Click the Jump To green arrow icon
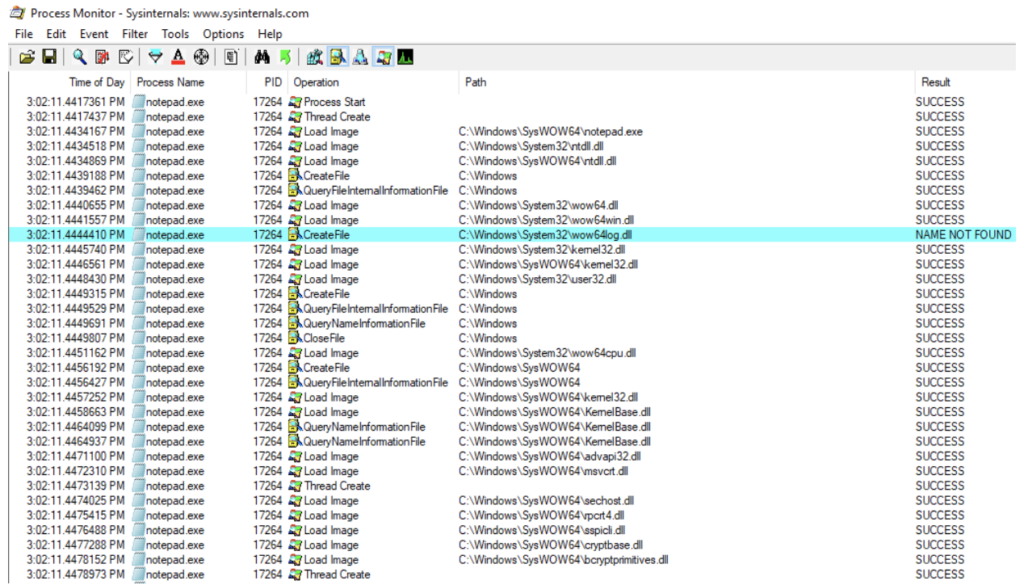 285,57
